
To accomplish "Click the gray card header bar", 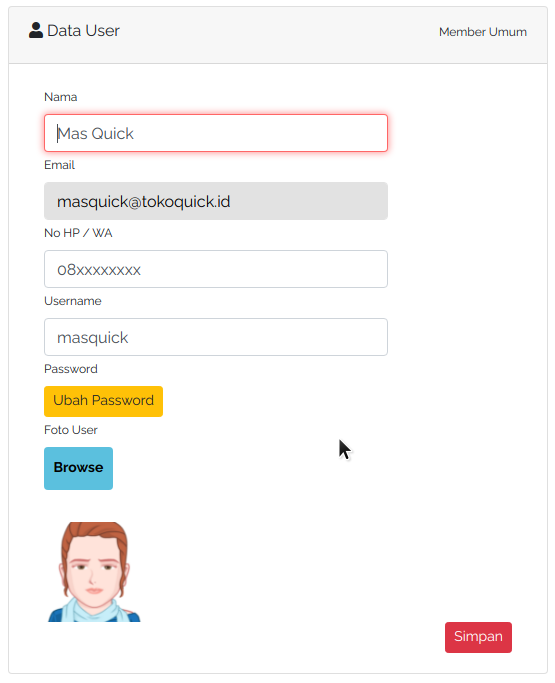I will (x=278, y=35).
